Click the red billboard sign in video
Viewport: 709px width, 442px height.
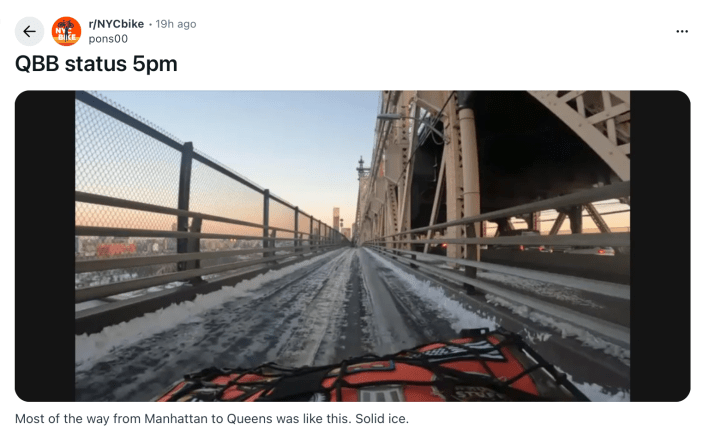pos(116,249)
